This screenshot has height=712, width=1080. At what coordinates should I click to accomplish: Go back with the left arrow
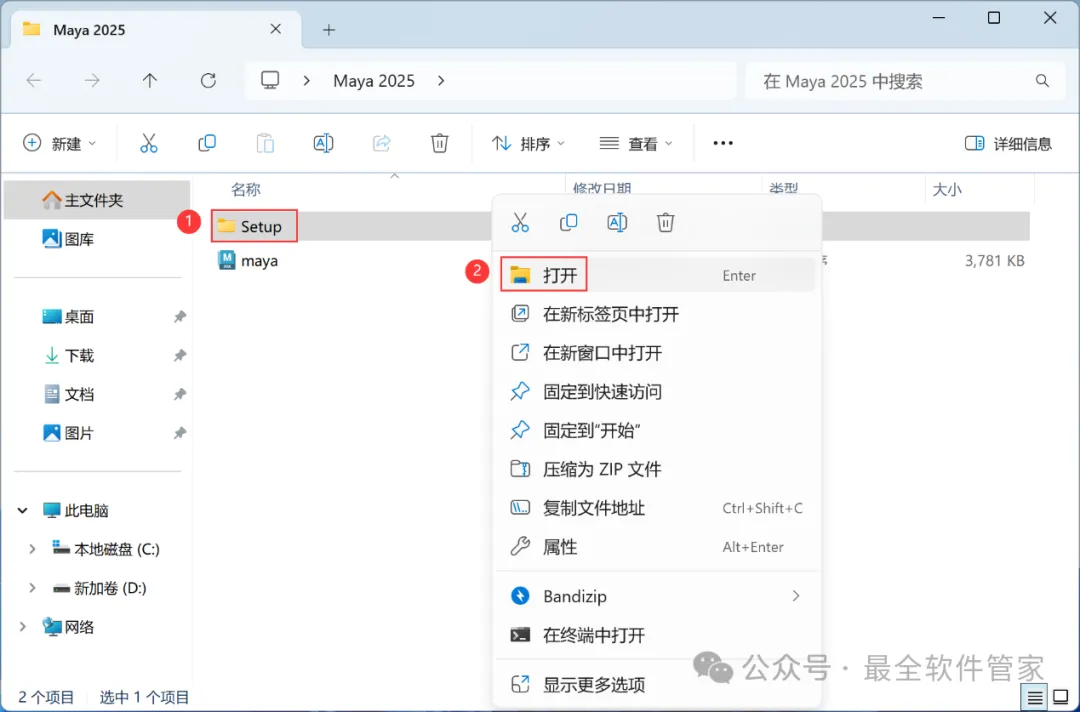click(x=34, y=81)
